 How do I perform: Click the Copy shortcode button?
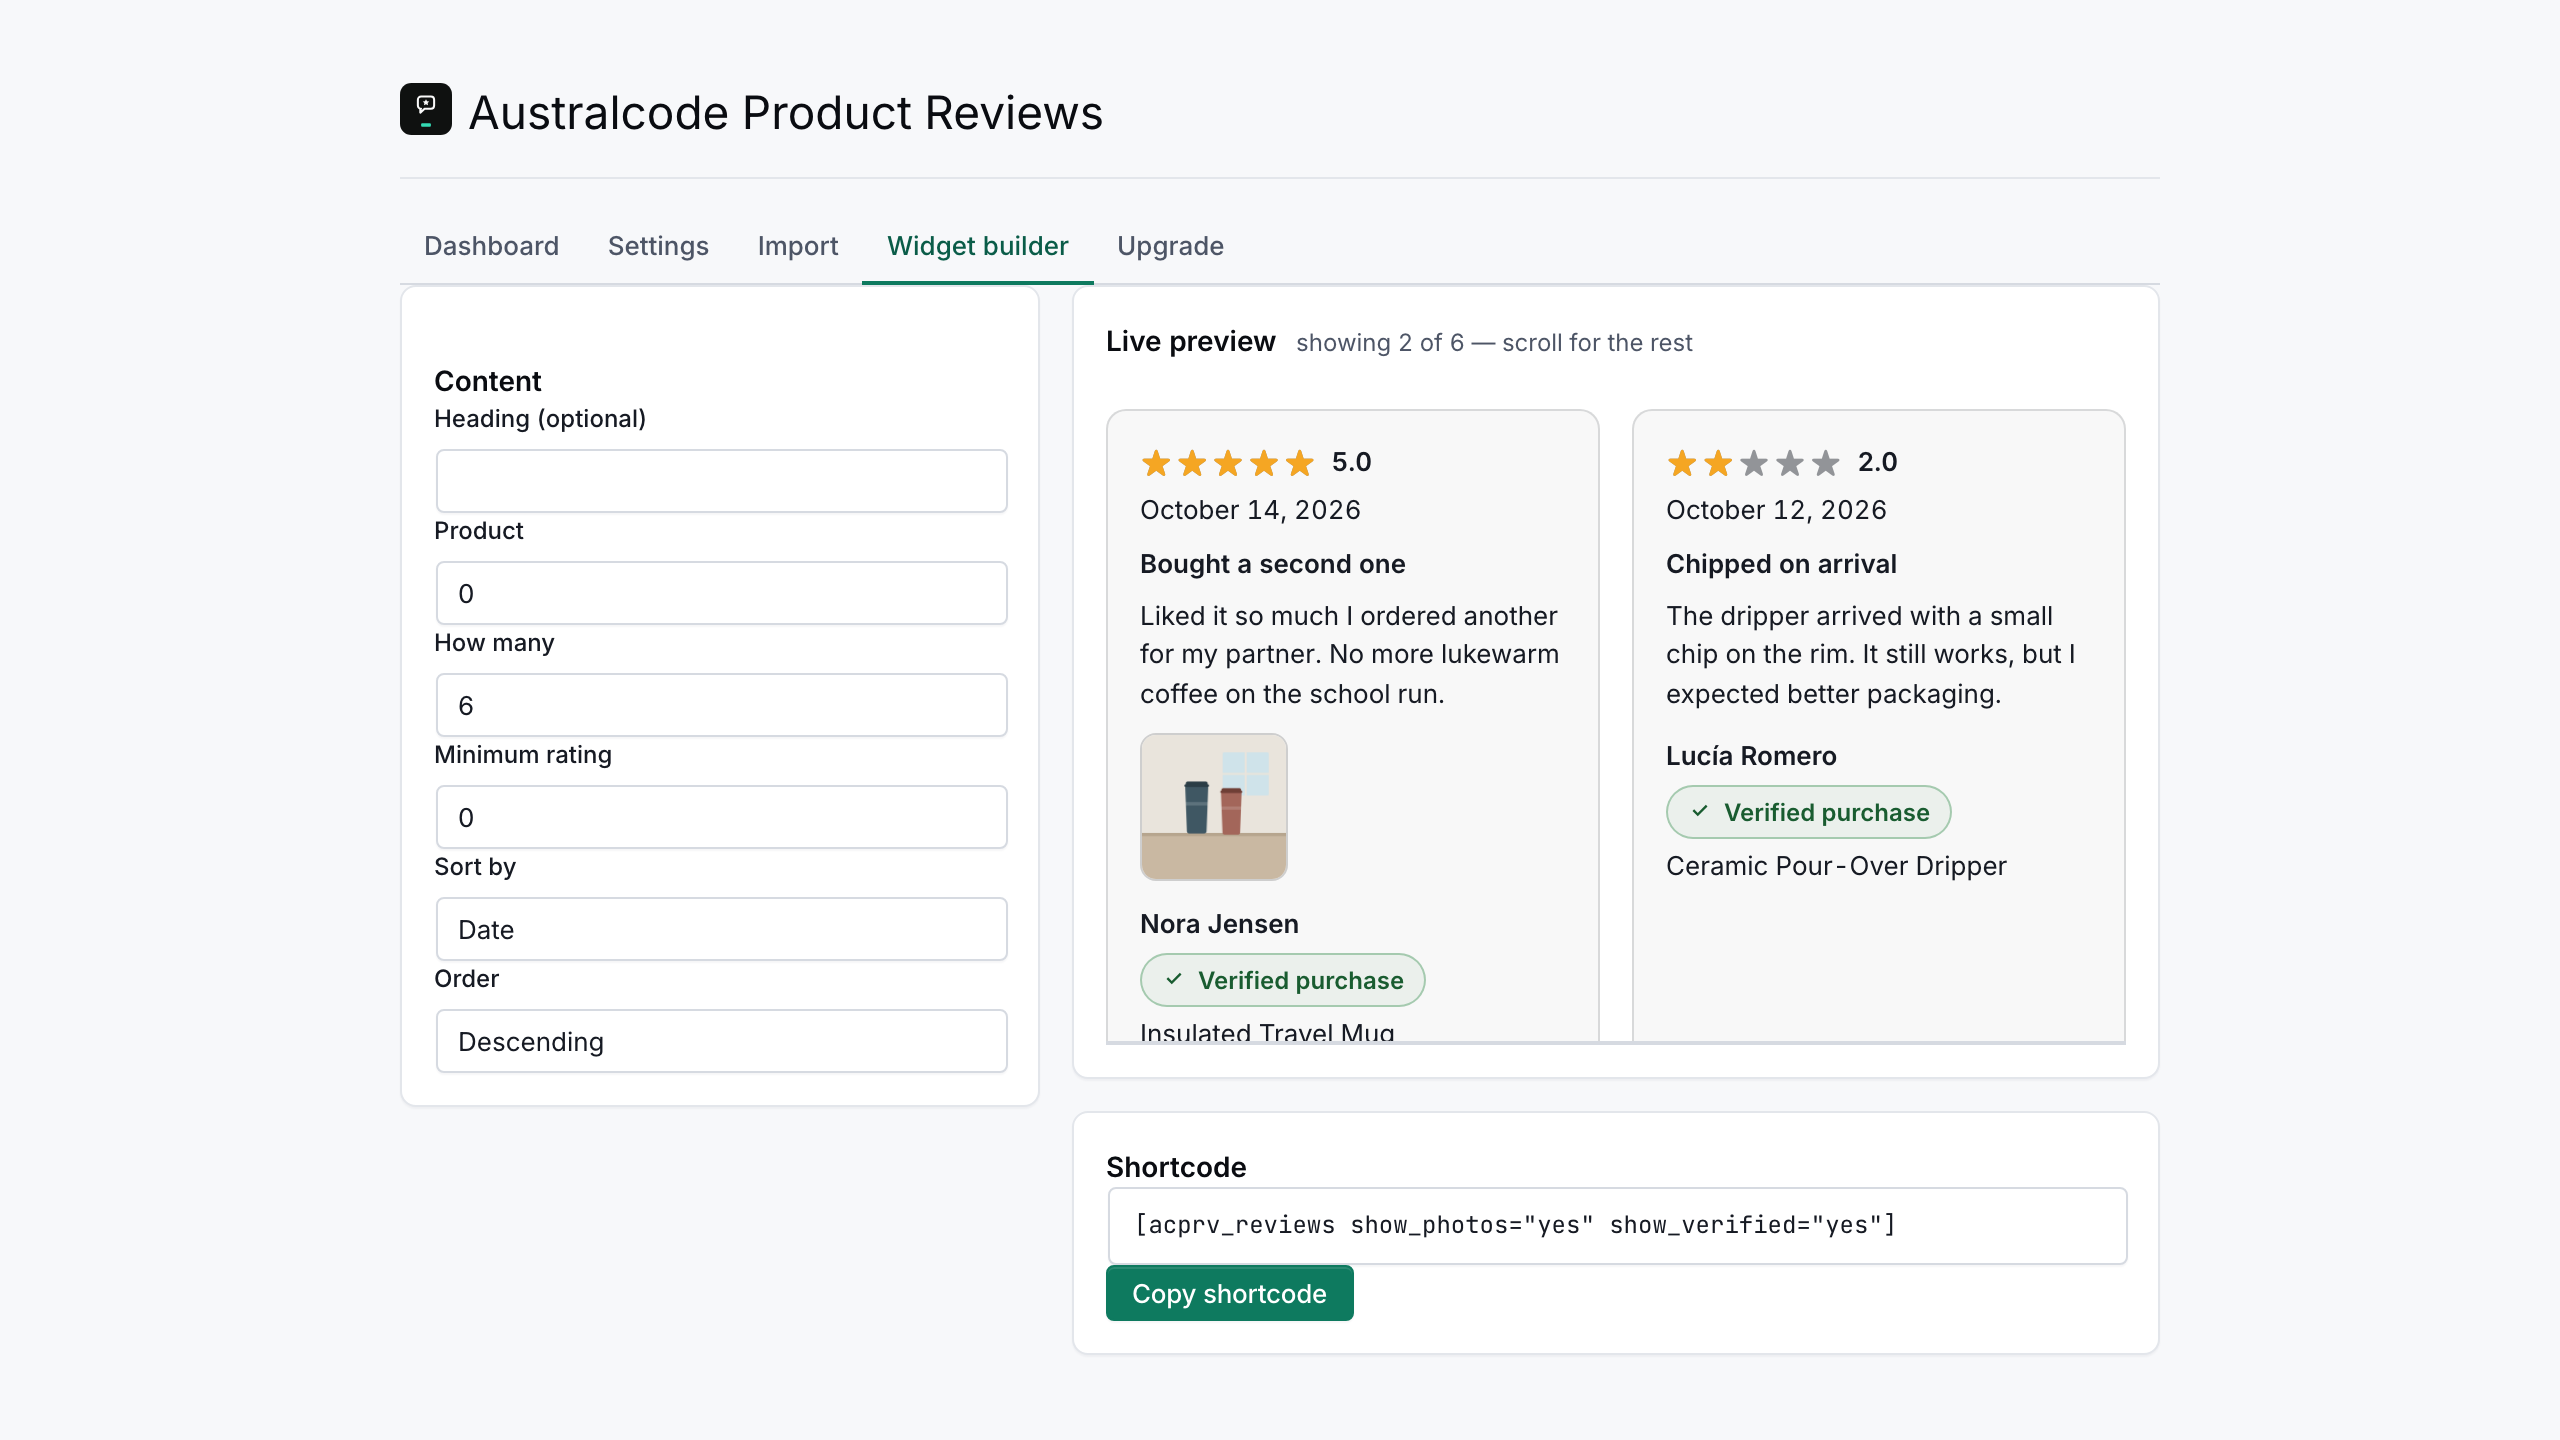point(1229,1293)
